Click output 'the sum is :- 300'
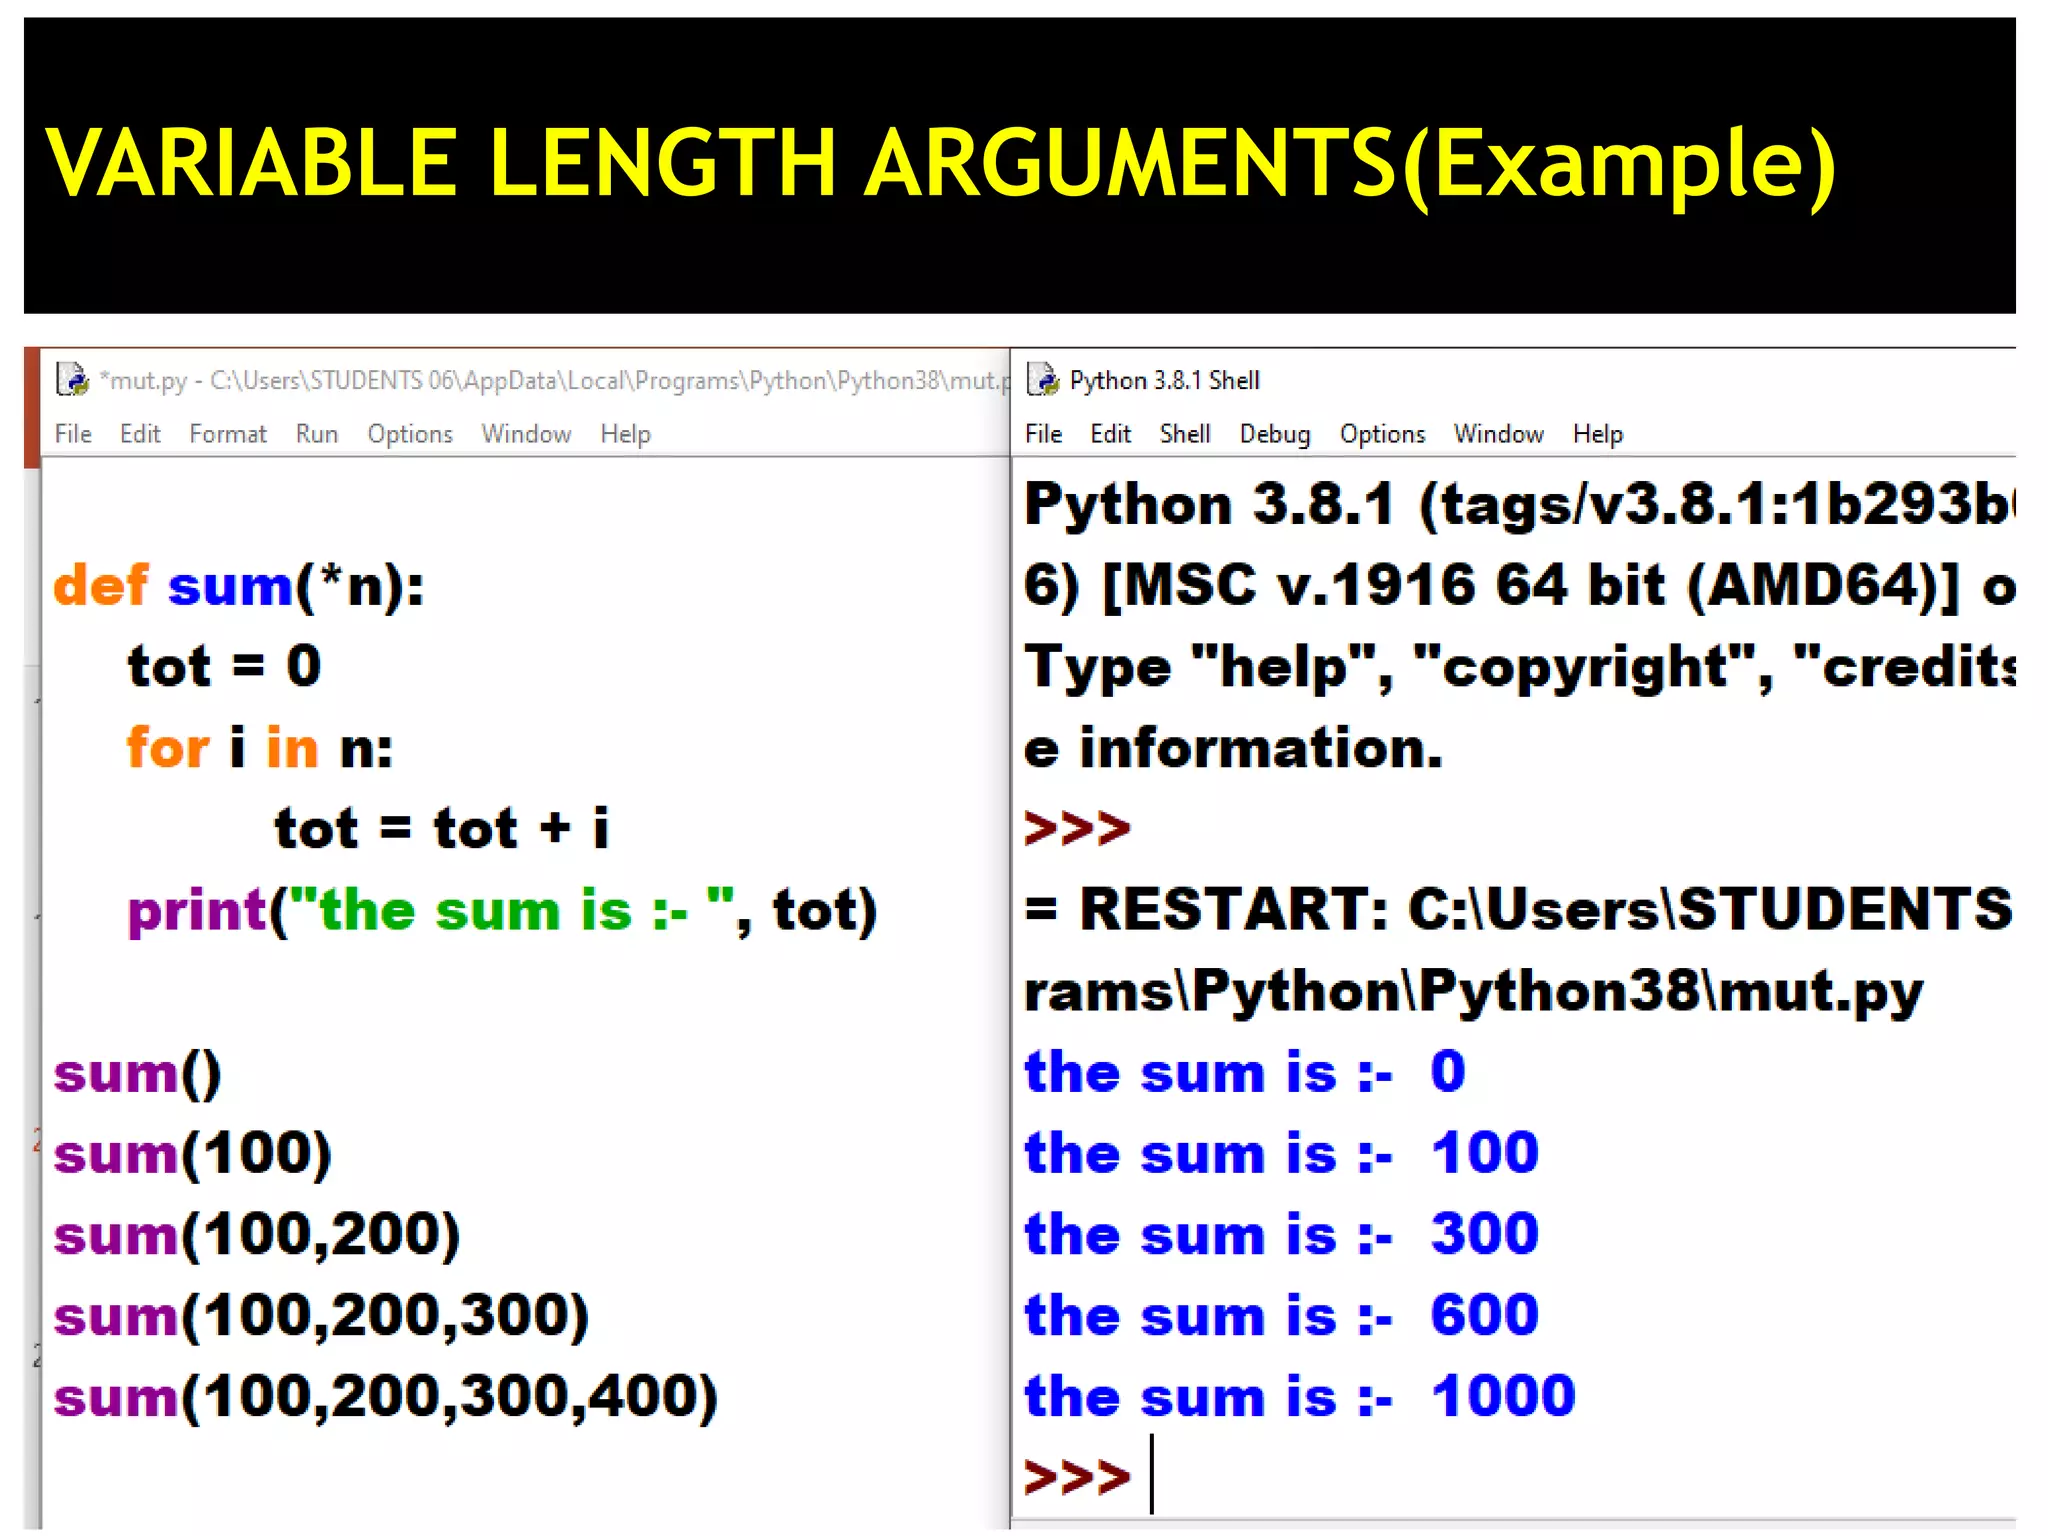 (x=1281, y=1235)
